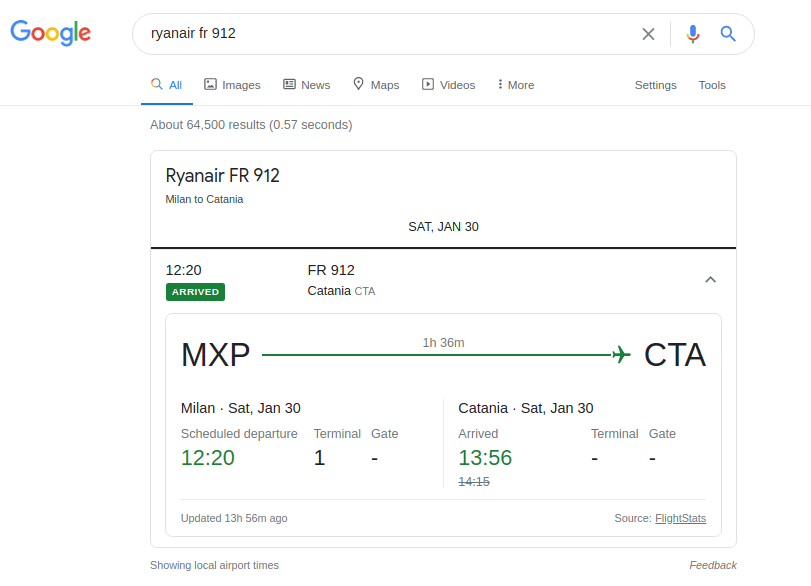Click the Ryanair FR 912 title

222,176
